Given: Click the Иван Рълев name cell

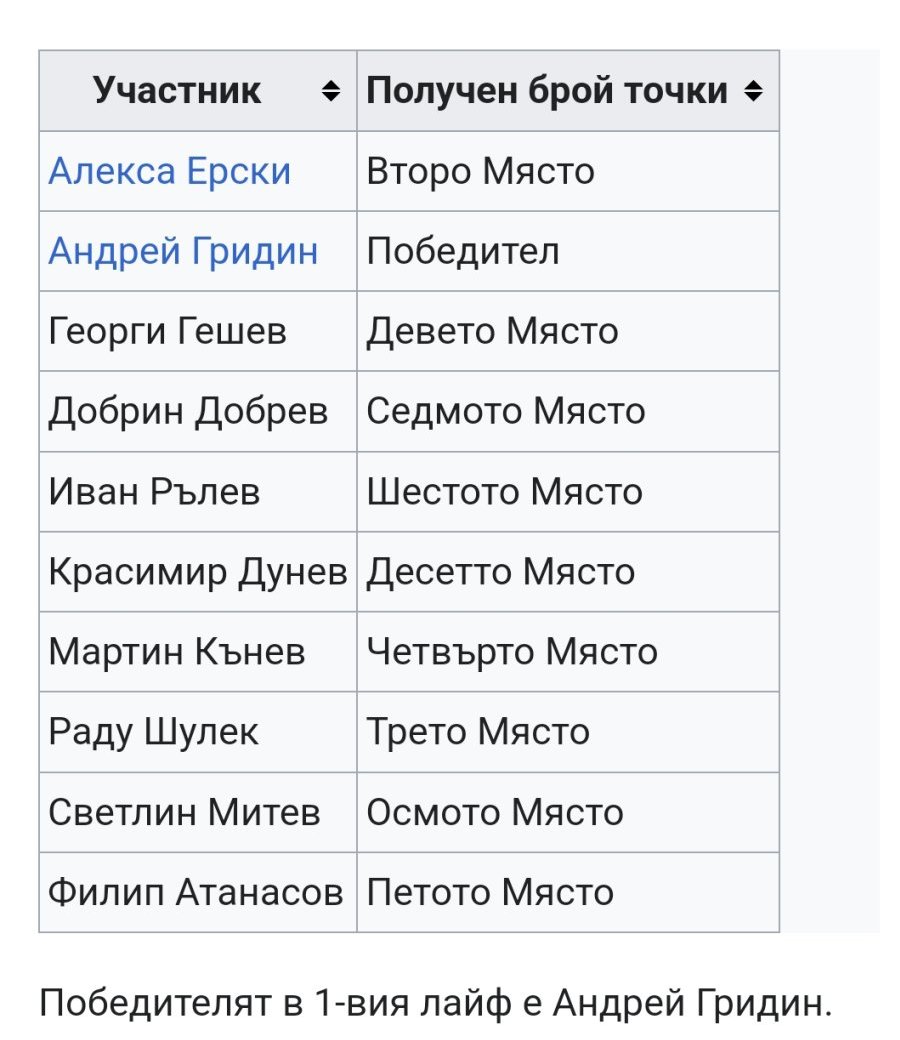Looking at the screenshot, I should [155, 491].
